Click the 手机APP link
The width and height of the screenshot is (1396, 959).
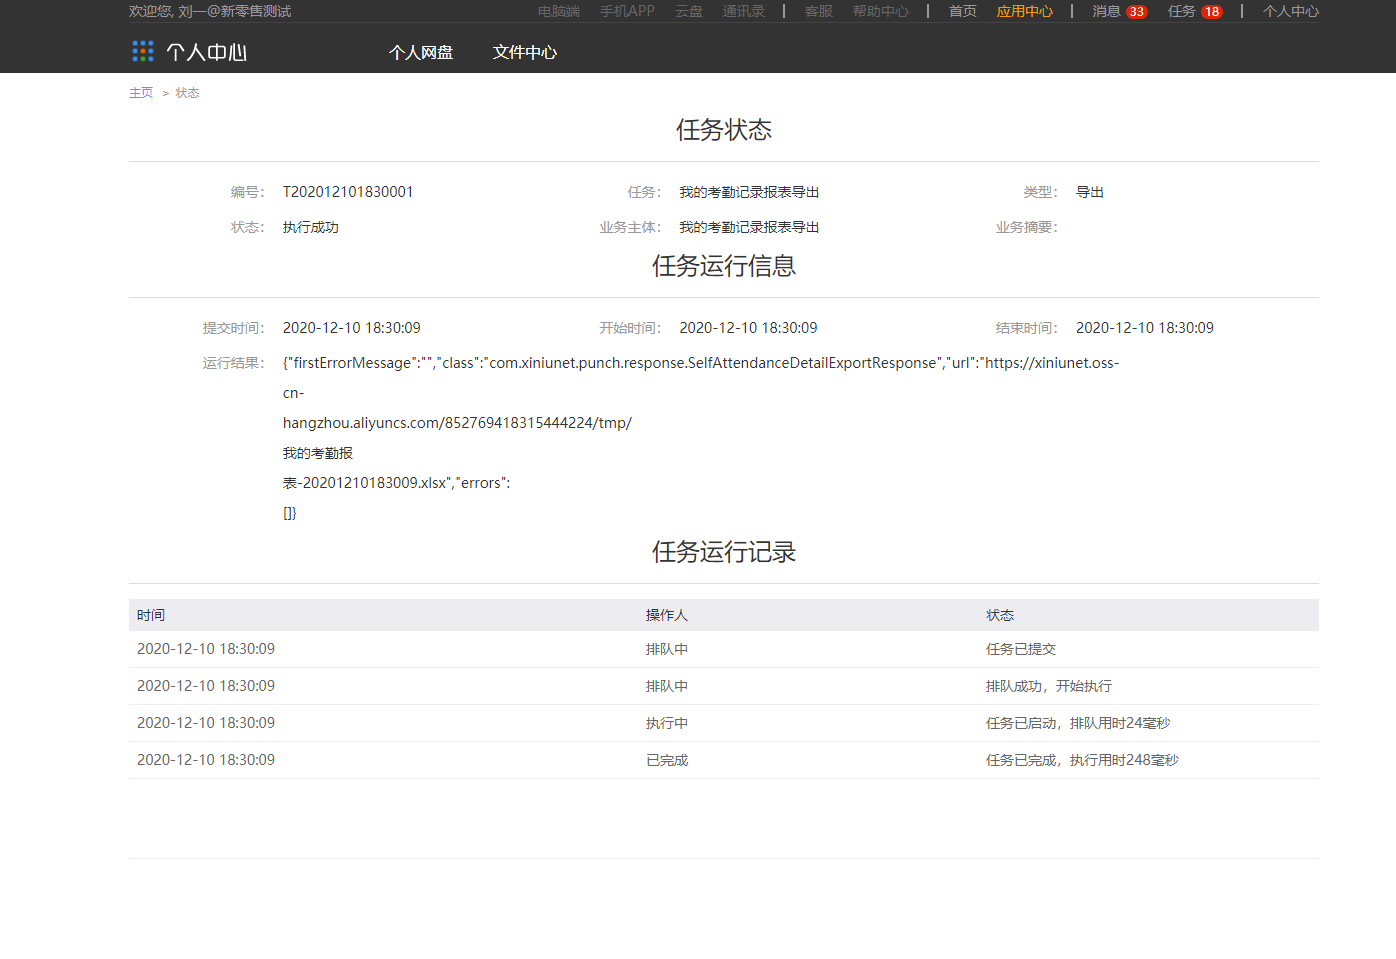point(628,11)
